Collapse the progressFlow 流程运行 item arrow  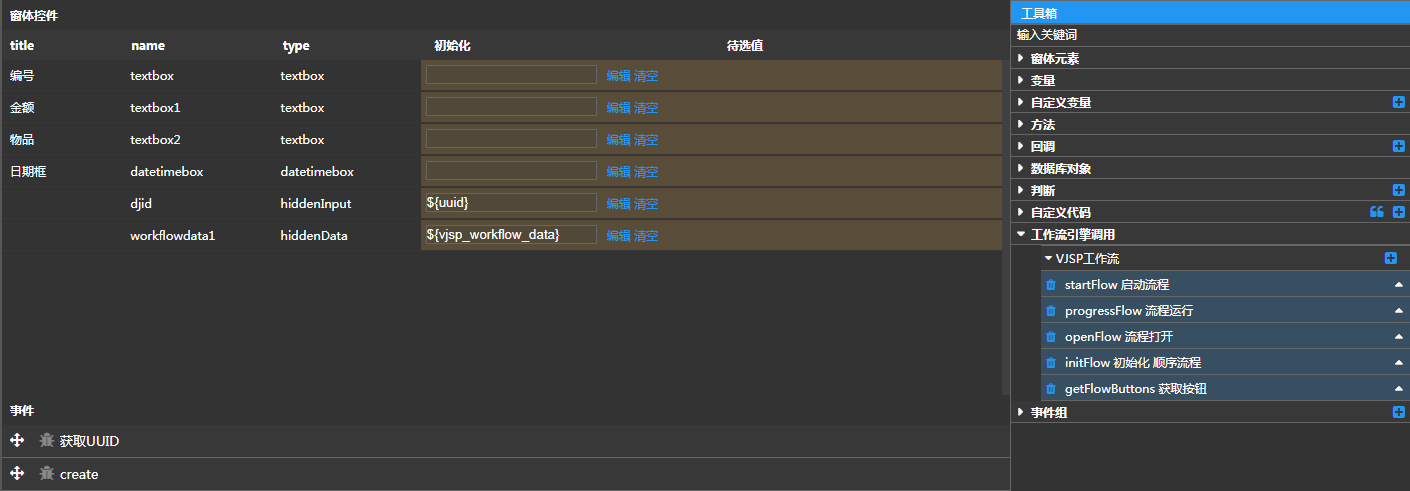(x=1398, y=311)
